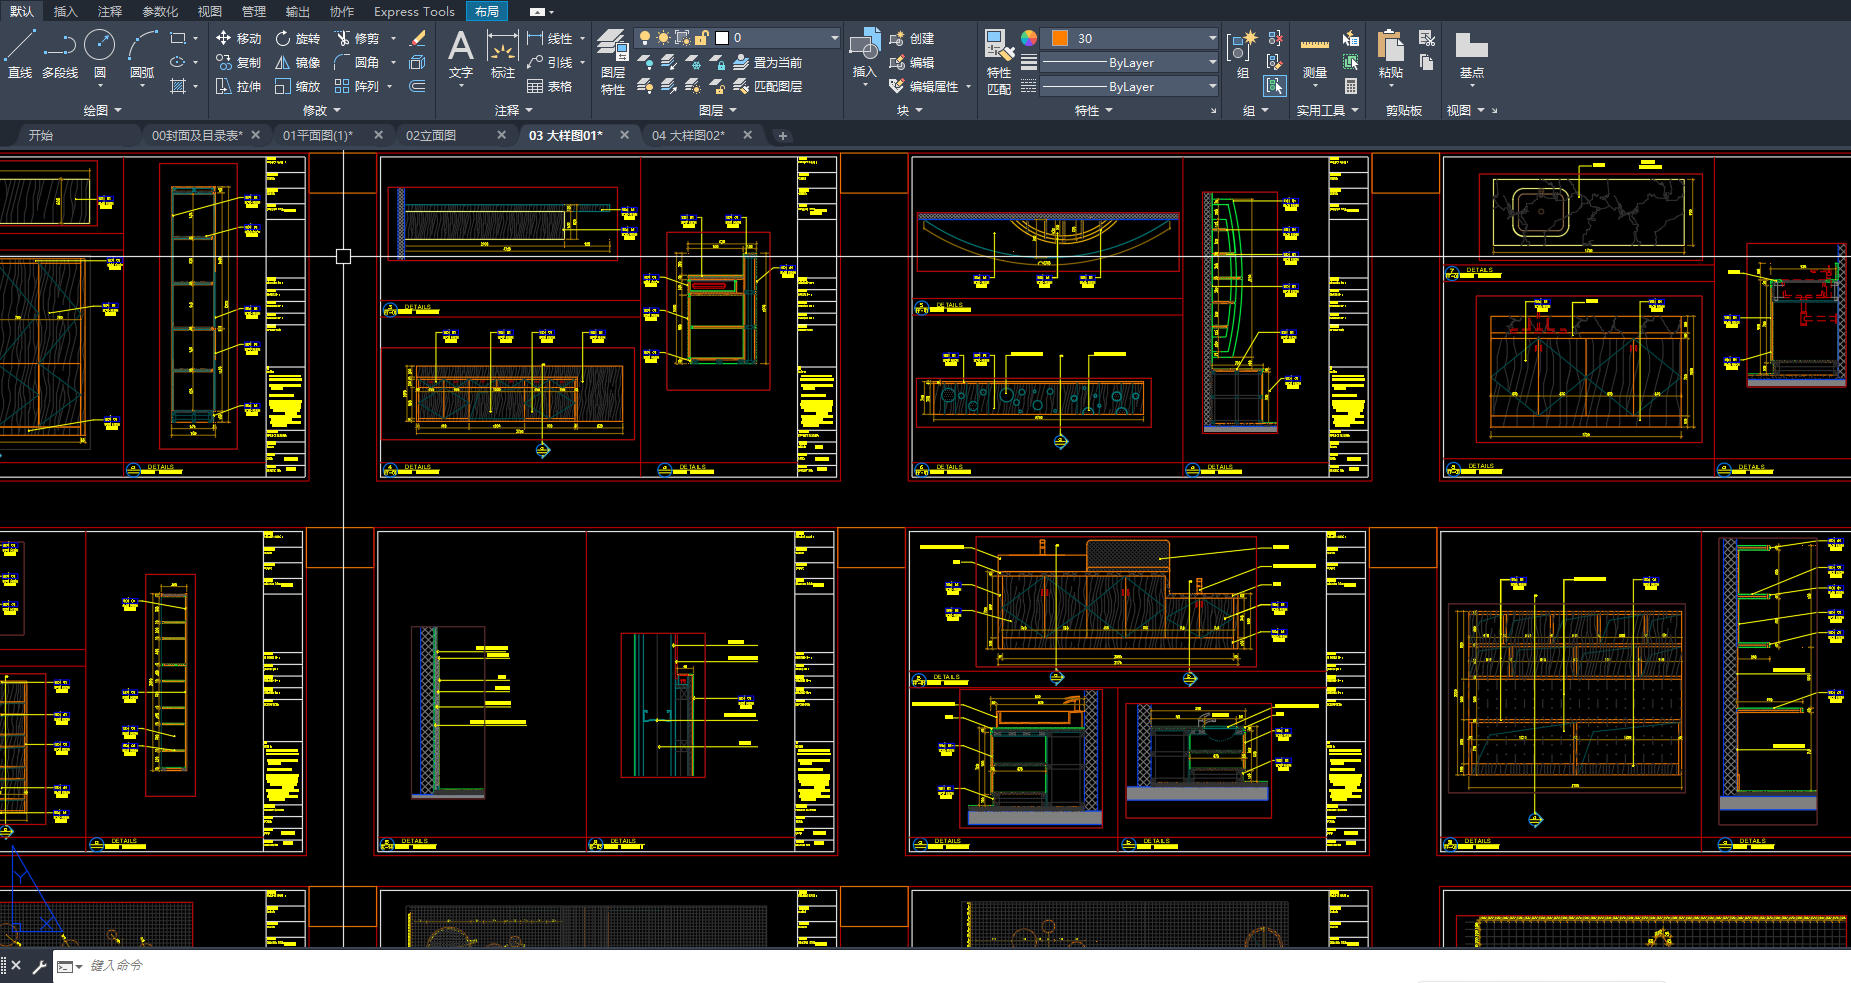This screenshot has height=983, width=1851.
Task: Toggle the layer lock padlock icon
Action: pyautogui.click(x=702, y=38)
